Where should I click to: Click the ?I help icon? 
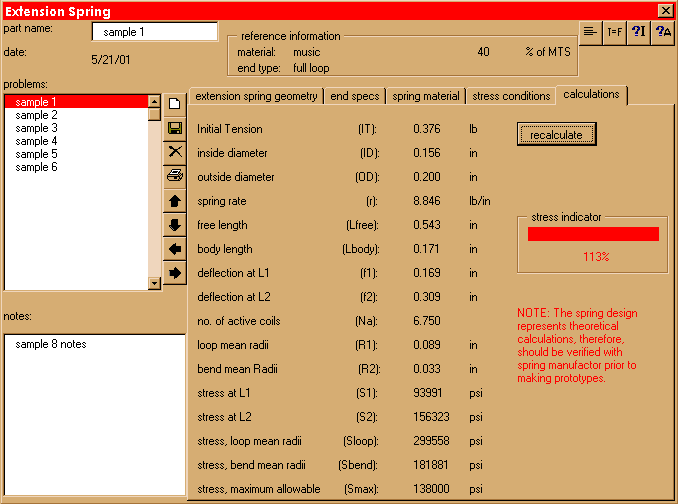[639, 32]
